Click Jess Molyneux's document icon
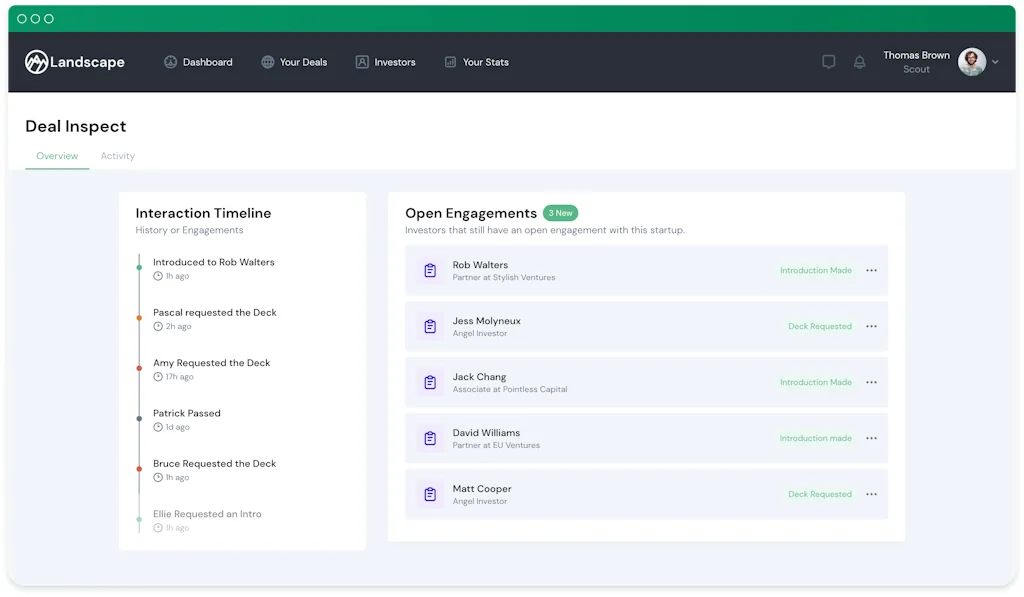This screenshot has width=1024, height=597. 429,326
